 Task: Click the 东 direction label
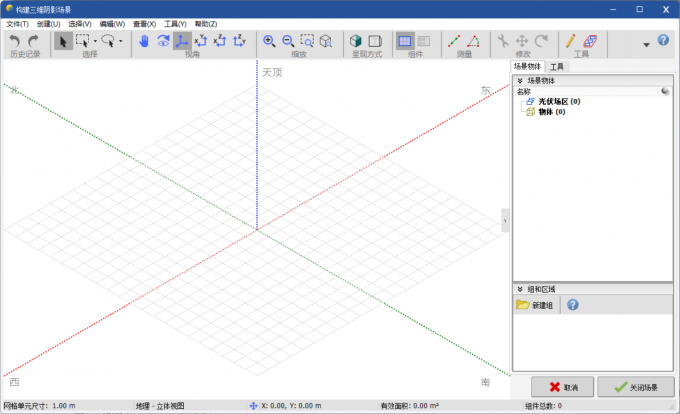pyautogui.click(x=485, y=90)
